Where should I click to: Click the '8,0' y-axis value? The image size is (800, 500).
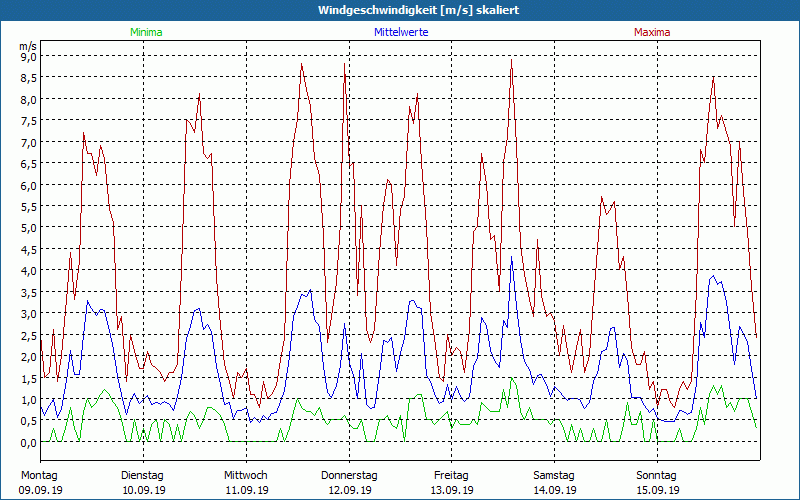click(29, 99)
